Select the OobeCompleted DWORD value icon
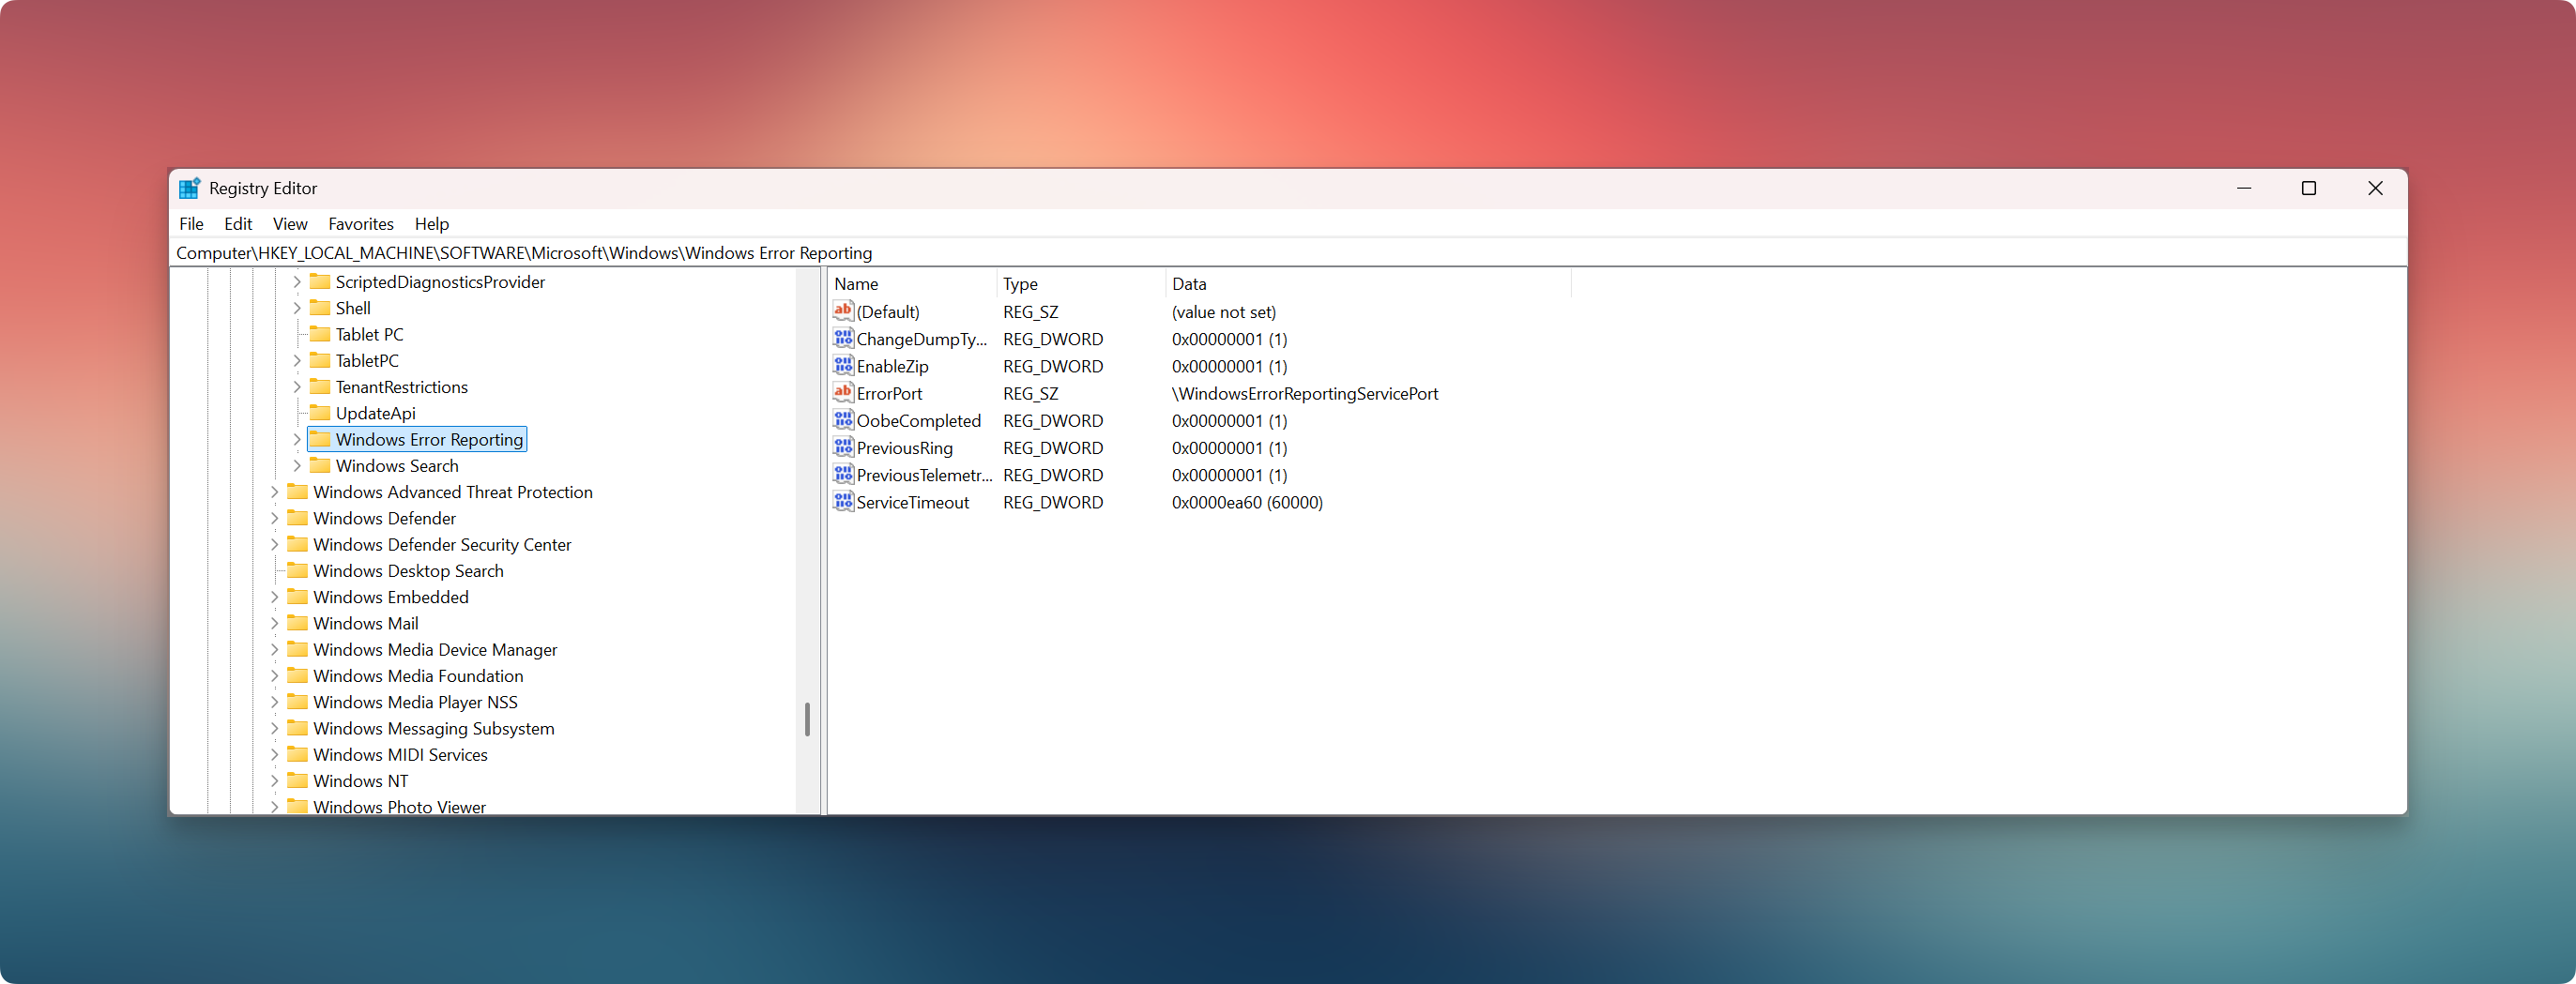 tap(843, 420)
